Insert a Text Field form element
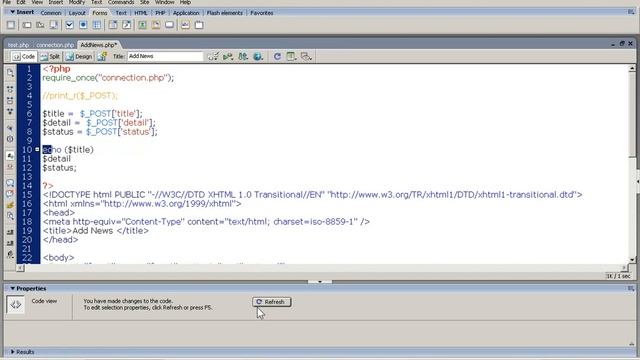Viewport: 640px width, 360px height. click(27, 25)
